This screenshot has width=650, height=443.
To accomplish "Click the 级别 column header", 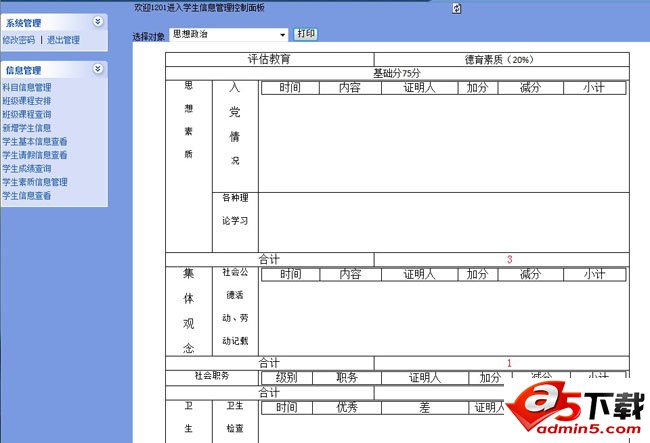I will click(x=286, y=378).
